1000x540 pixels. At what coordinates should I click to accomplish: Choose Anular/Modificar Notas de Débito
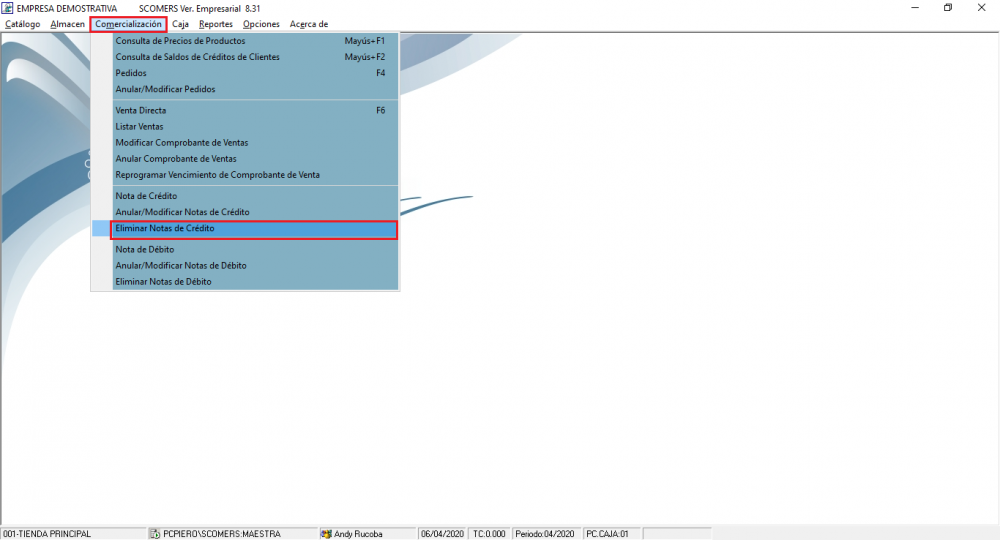pyautogui.click(x=255, y=265)
